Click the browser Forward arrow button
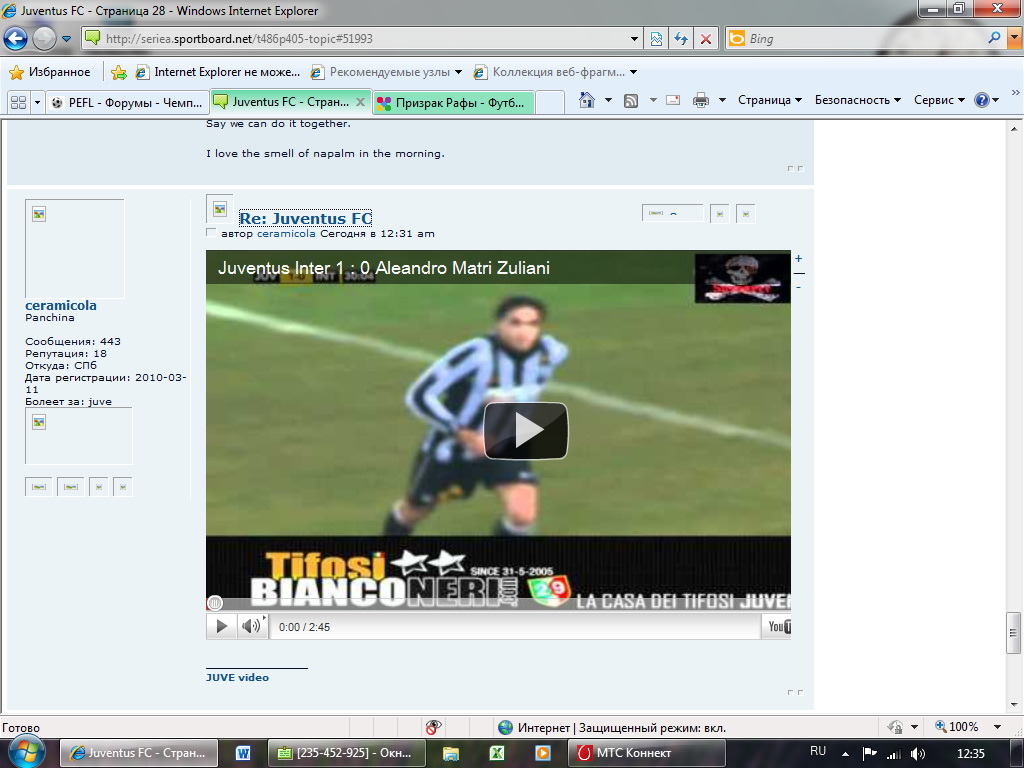The height and width of the screenshot is (768, 1024). click(44, 39)
